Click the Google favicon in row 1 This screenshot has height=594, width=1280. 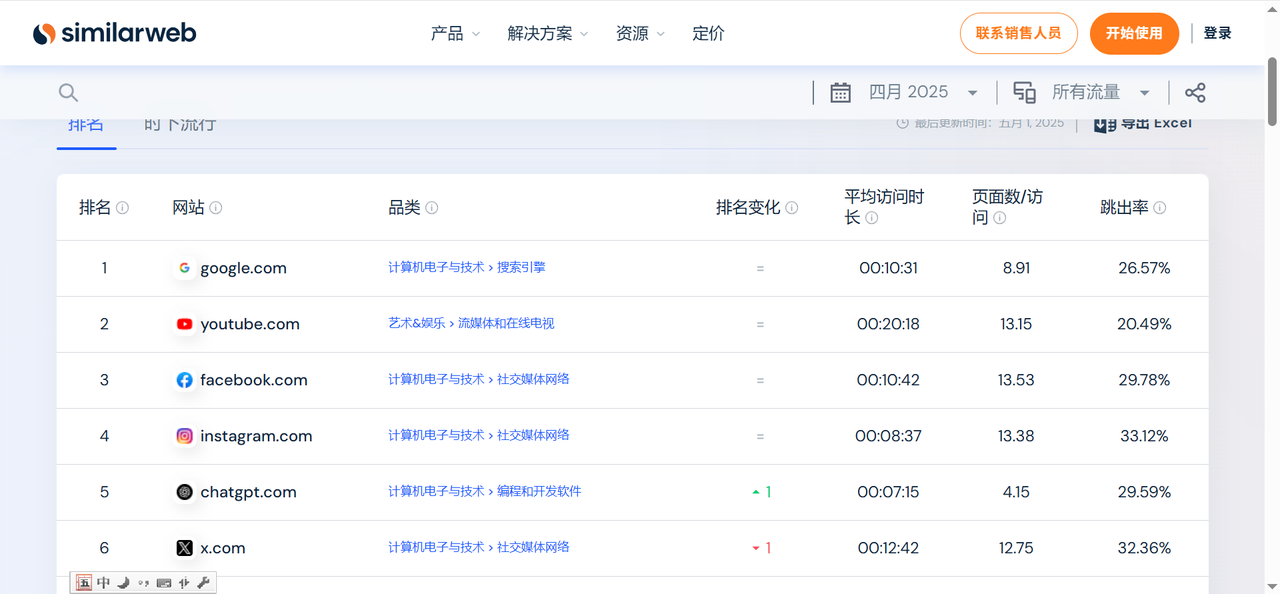click(184, 268)
